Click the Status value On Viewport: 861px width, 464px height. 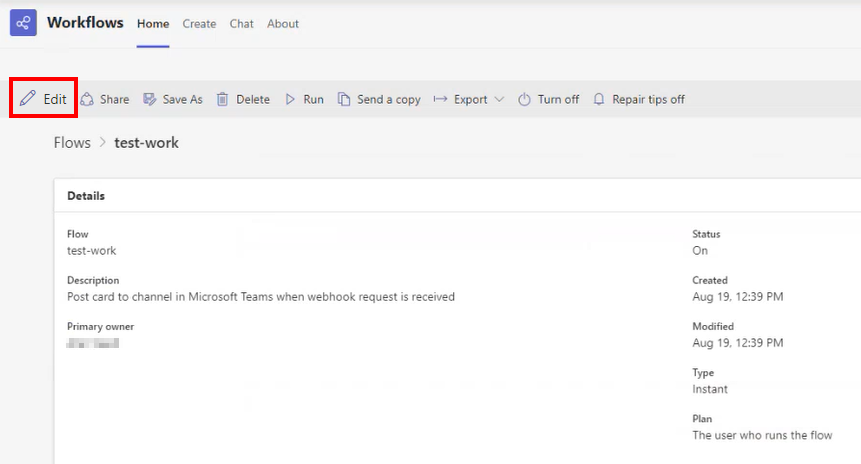pyautogui.click(x=700, y=250)
